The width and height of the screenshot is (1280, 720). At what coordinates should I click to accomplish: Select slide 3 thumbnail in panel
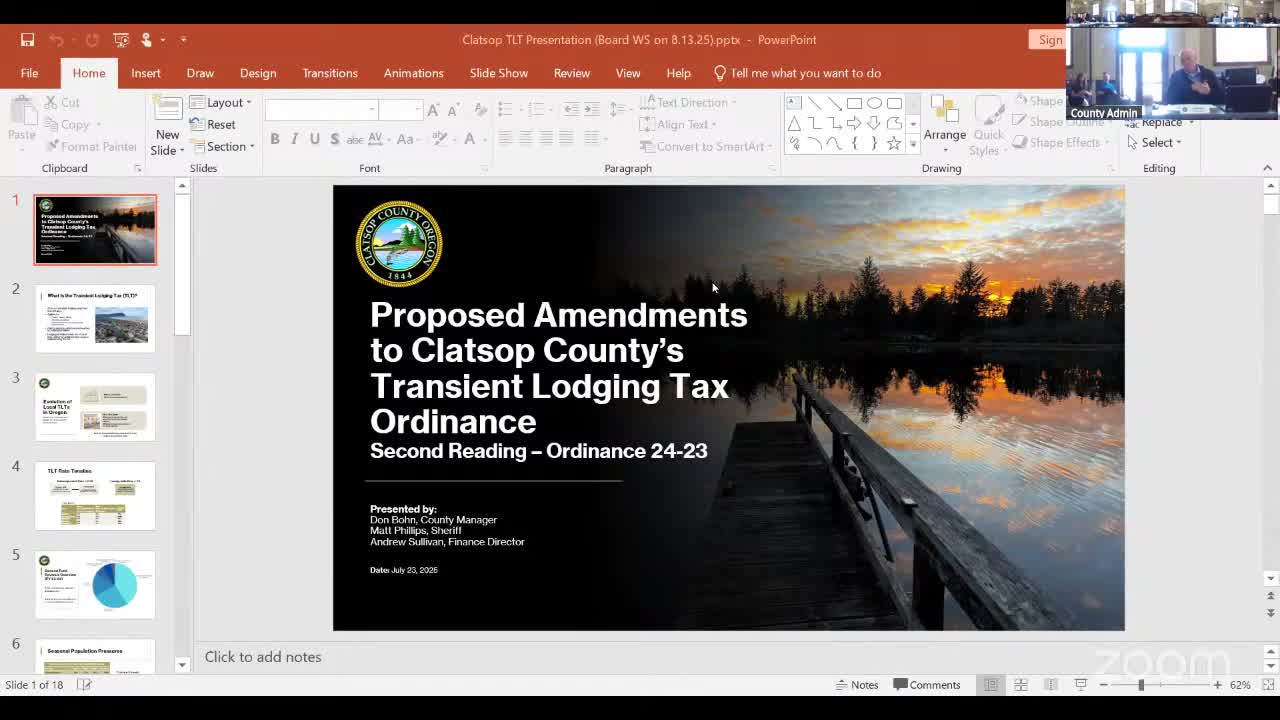click(95, 407)
